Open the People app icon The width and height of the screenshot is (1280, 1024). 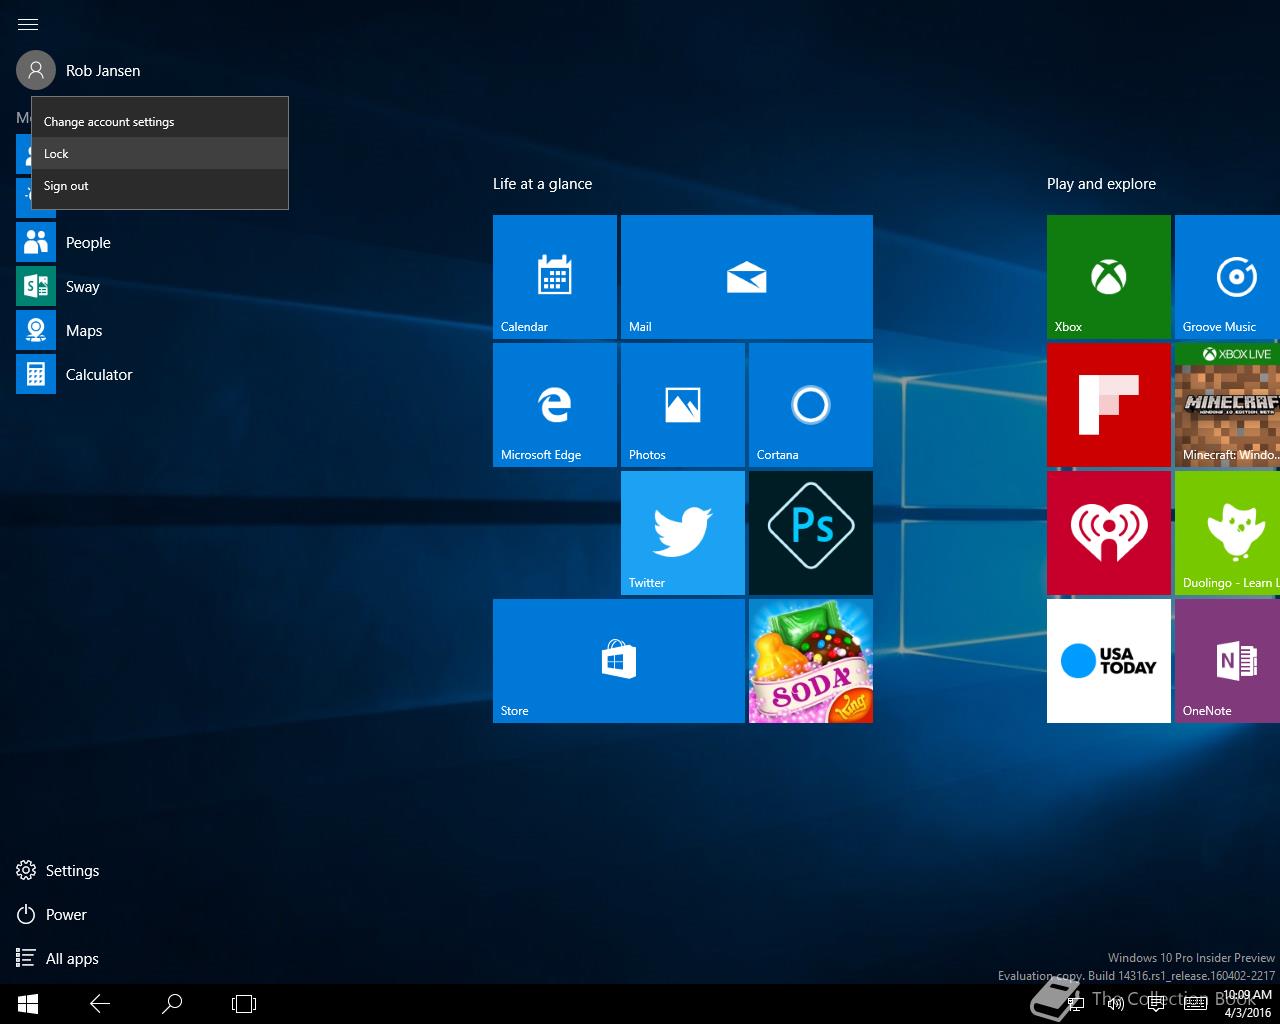[36, 242]
